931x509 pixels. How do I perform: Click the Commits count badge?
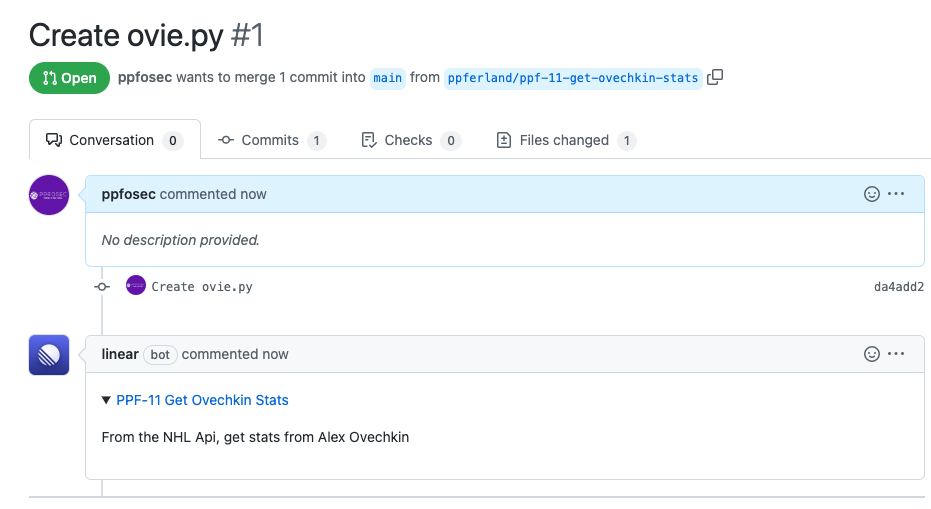316,141
